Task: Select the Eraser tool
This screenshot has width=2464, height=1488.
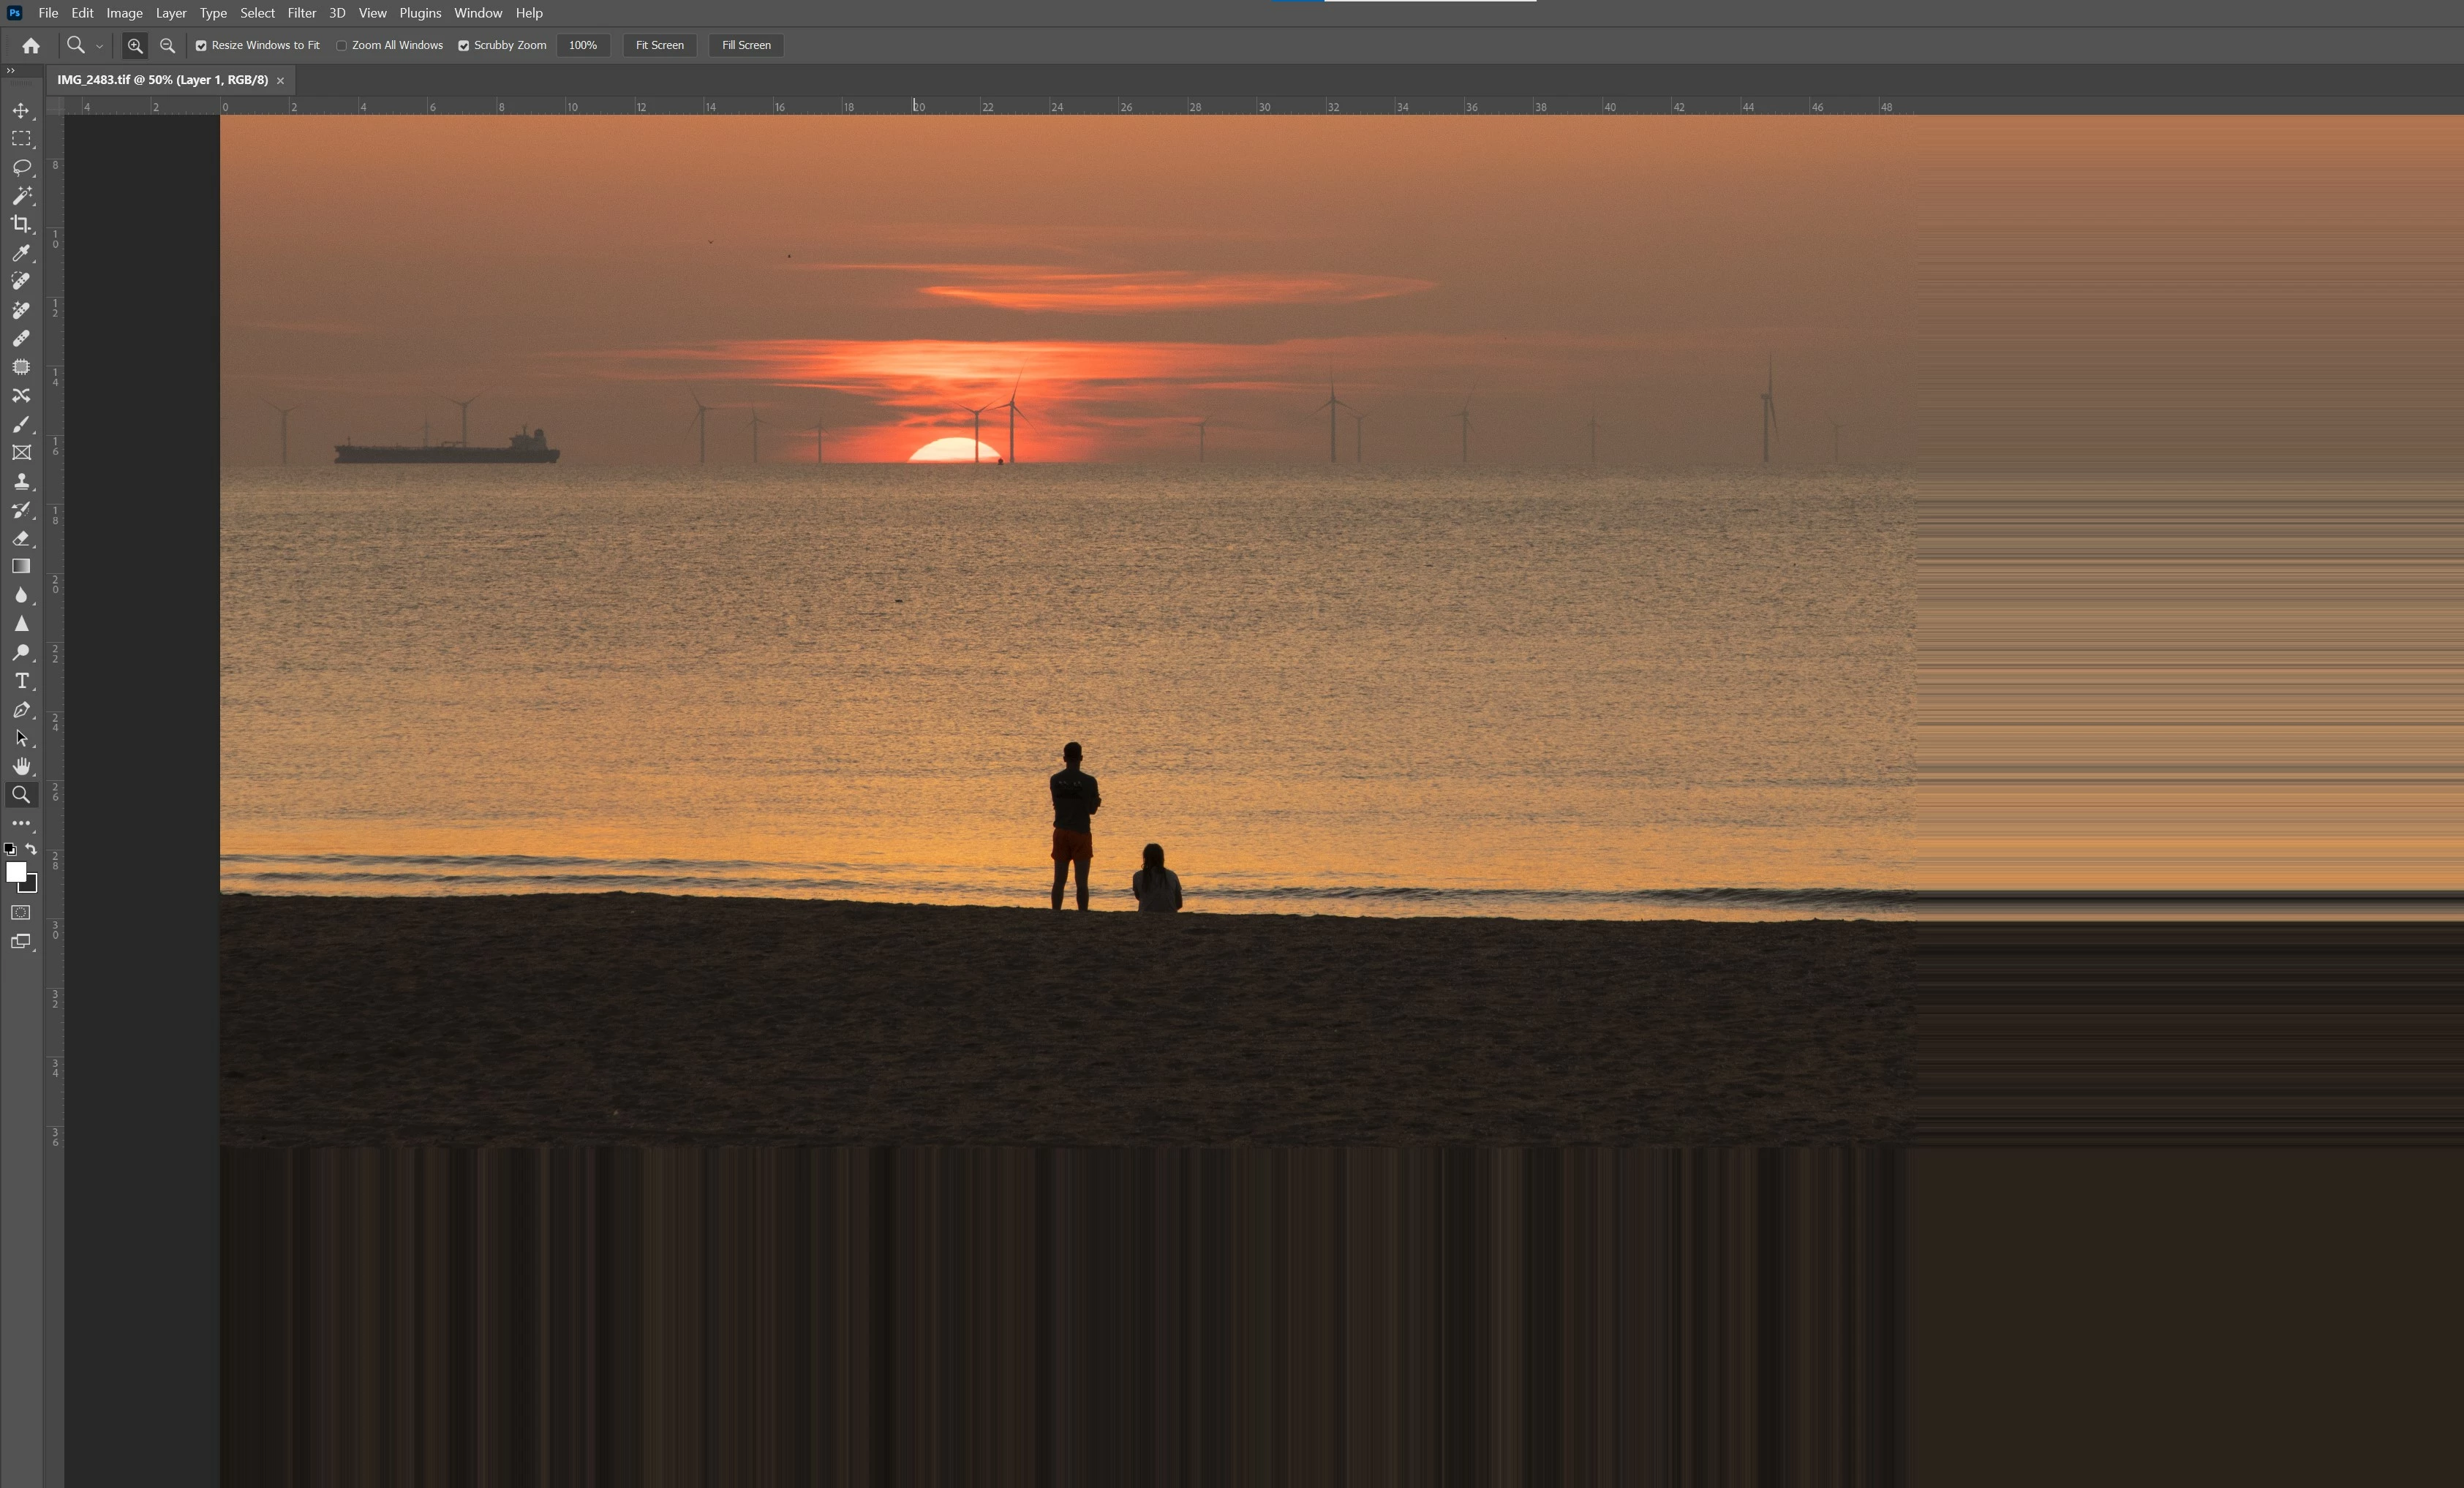Action: (x=21, y=538)
